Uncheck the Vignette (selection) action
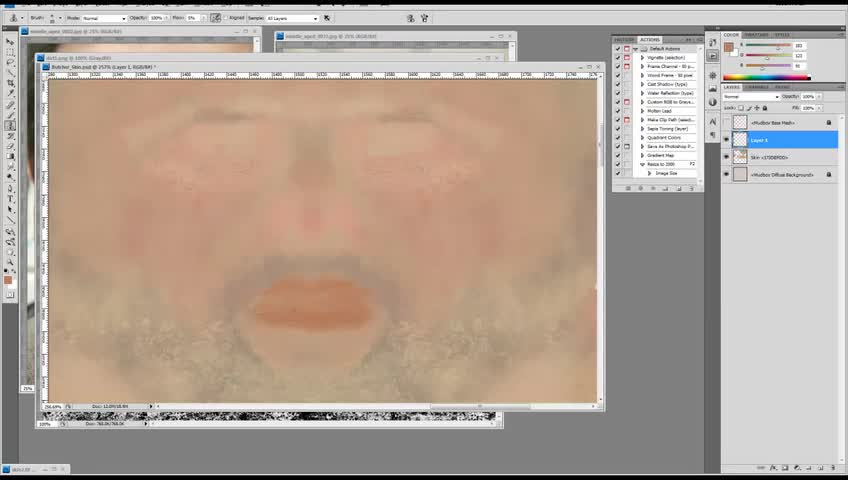This screenshot has height=480, width=848. tap(618, 57)
